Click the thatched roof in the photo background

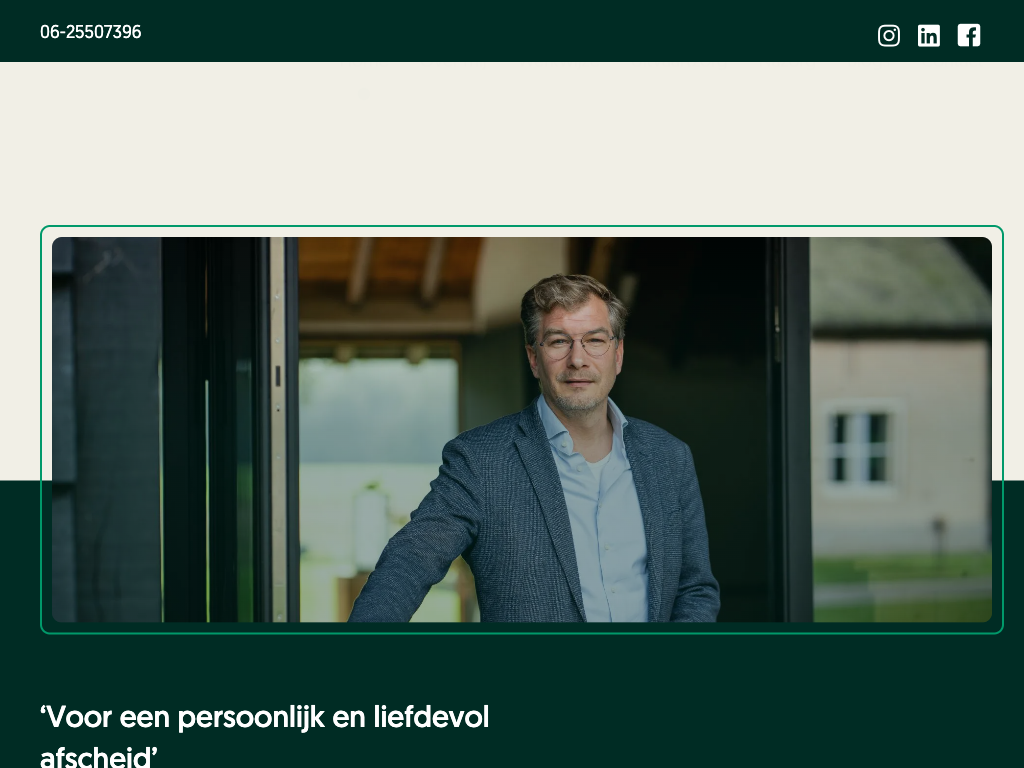coord(900,284)
